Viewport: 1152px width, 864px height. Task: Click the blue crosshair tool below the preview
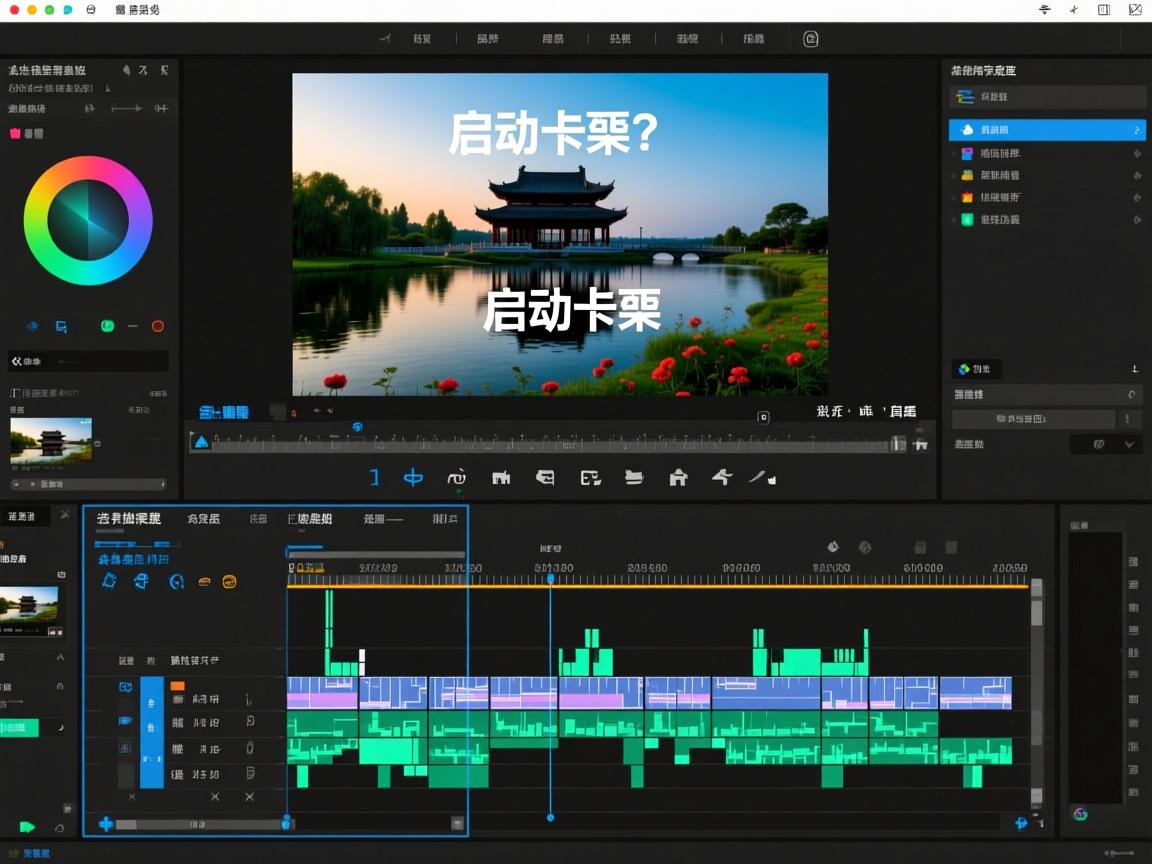pos(413,478)
